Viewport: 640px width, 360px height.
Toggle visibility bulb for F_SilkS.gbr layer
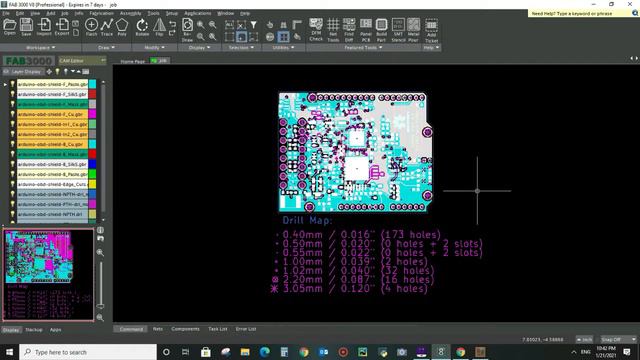(13, 94)
